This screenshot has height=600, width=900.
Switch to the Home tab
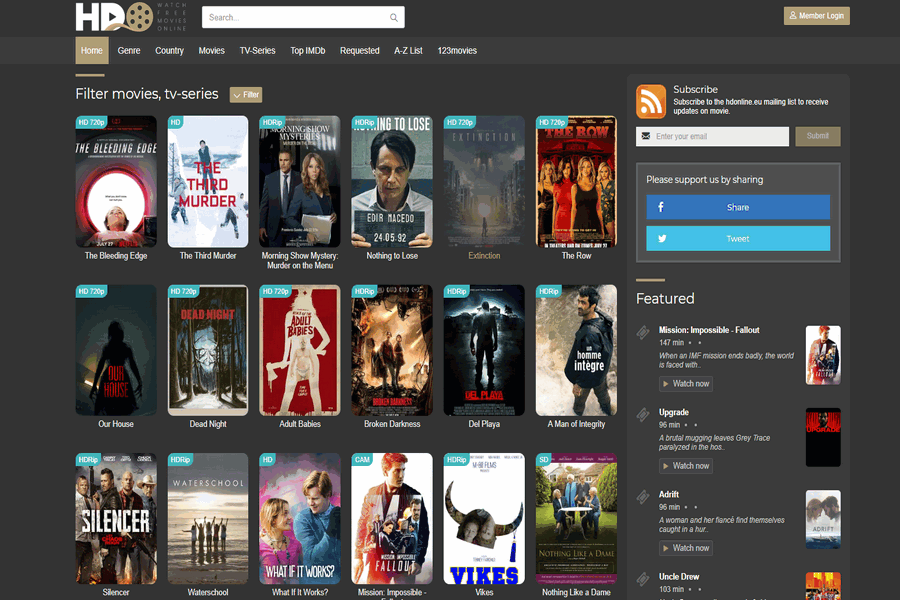(x=91, y=50)
